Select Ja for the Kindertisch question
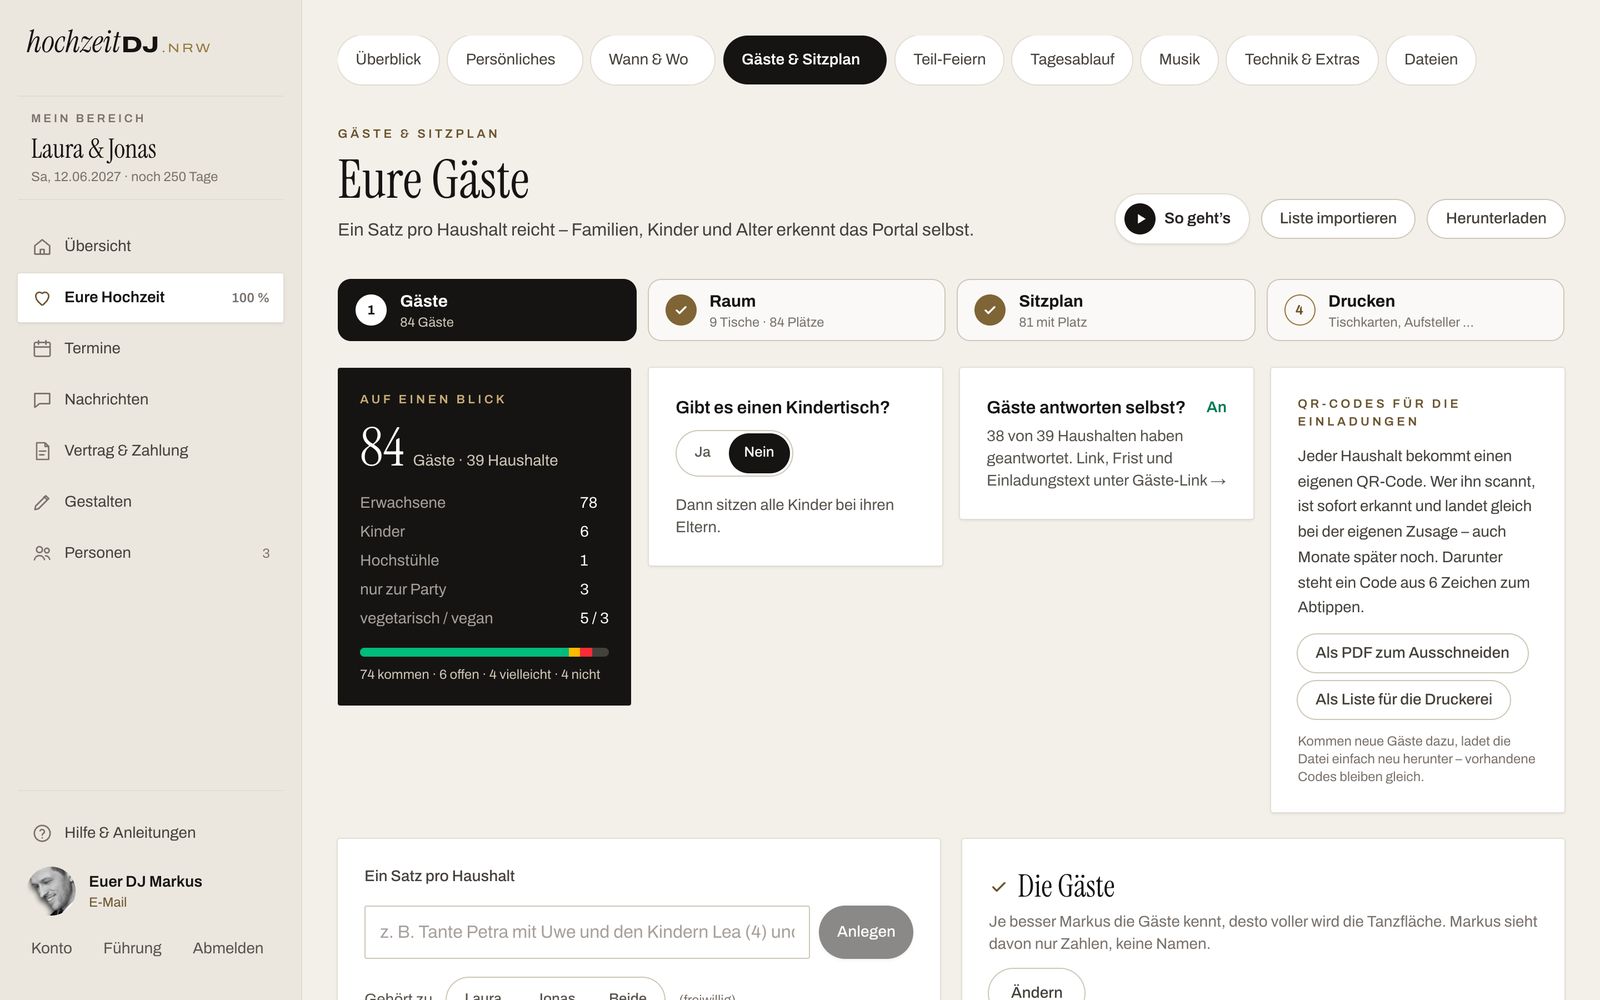Screen dimensions: 1600x1000 coord(703,452)
